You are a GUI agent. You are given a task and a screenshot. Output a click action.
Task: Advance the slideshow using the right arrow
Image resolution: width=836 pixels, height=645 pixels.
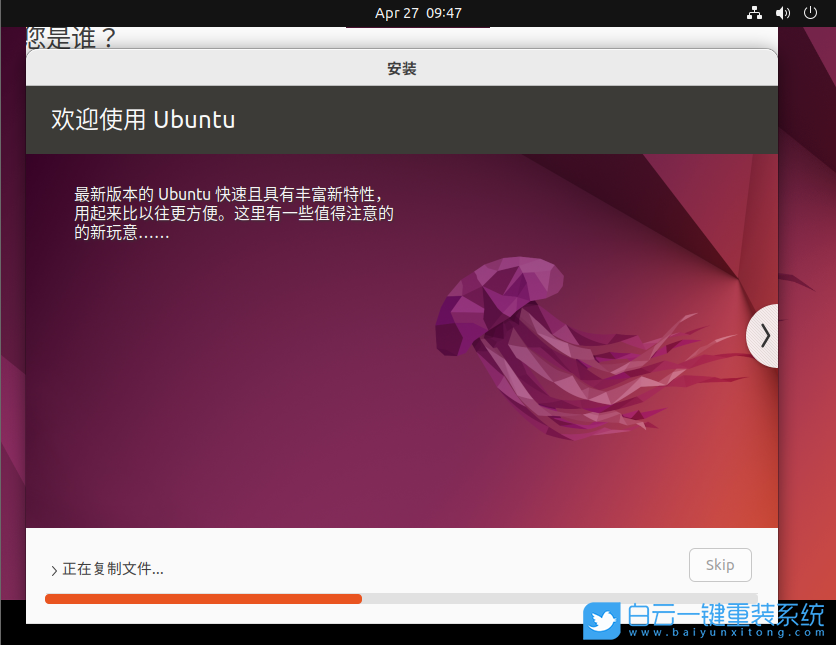point(765,335)
